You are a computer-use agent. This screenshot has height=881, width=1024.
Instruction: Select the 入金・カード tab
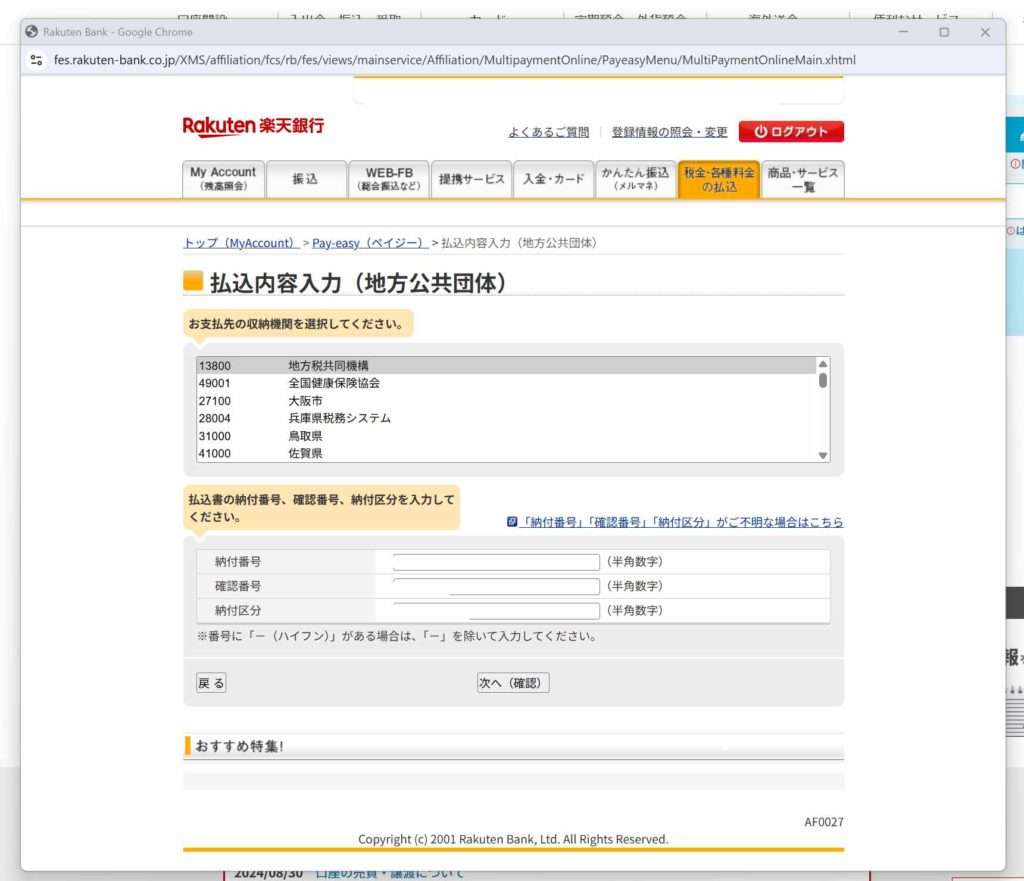553,179
